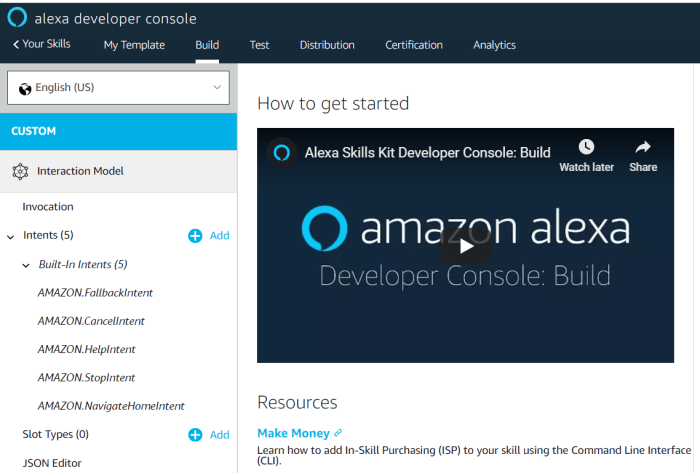Click the Watch later clock icon
Screen dimensions: 700x473
(586, 148)
